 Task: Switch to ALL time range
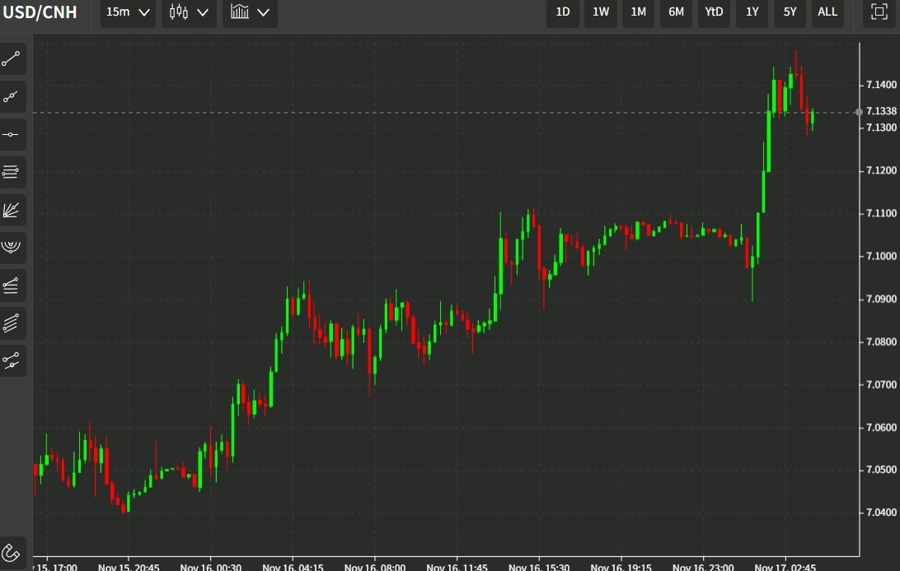pos(827,12)
